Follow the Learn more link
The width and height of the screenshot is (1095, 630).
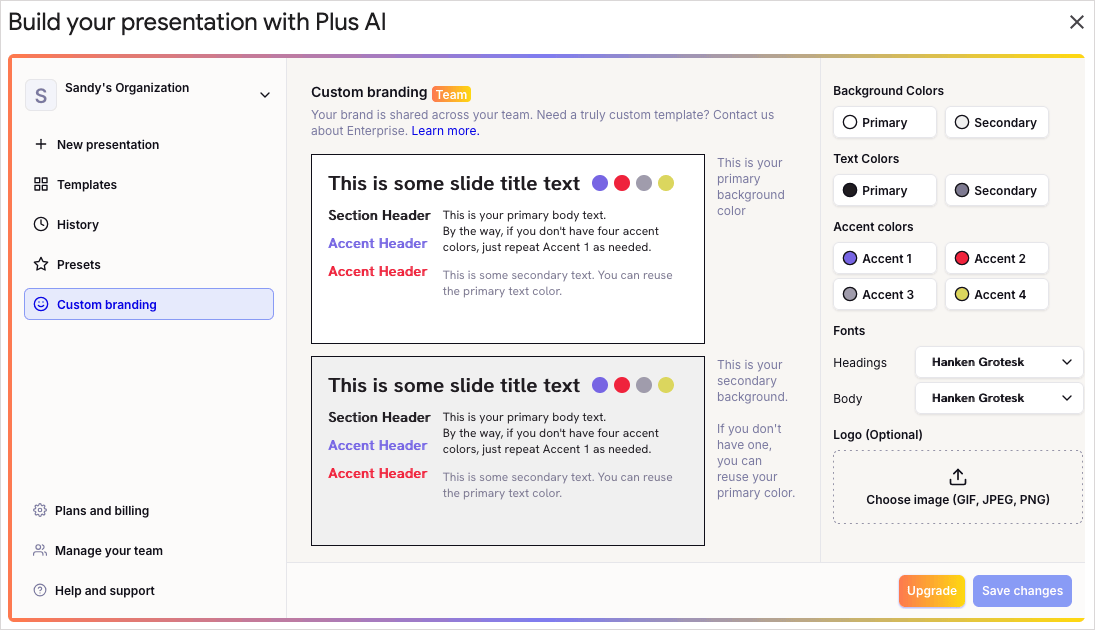click(445, 131)
